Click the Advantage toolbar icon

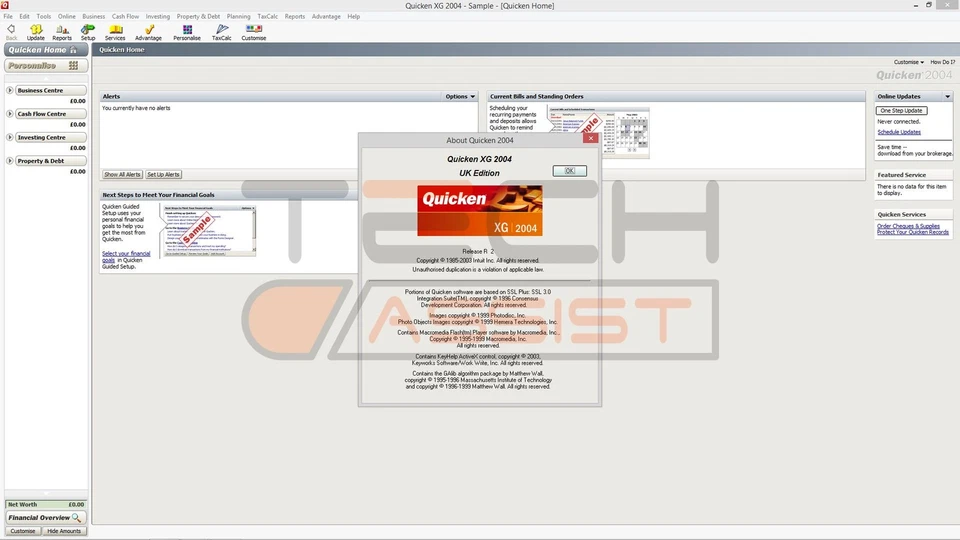(148, 32)
